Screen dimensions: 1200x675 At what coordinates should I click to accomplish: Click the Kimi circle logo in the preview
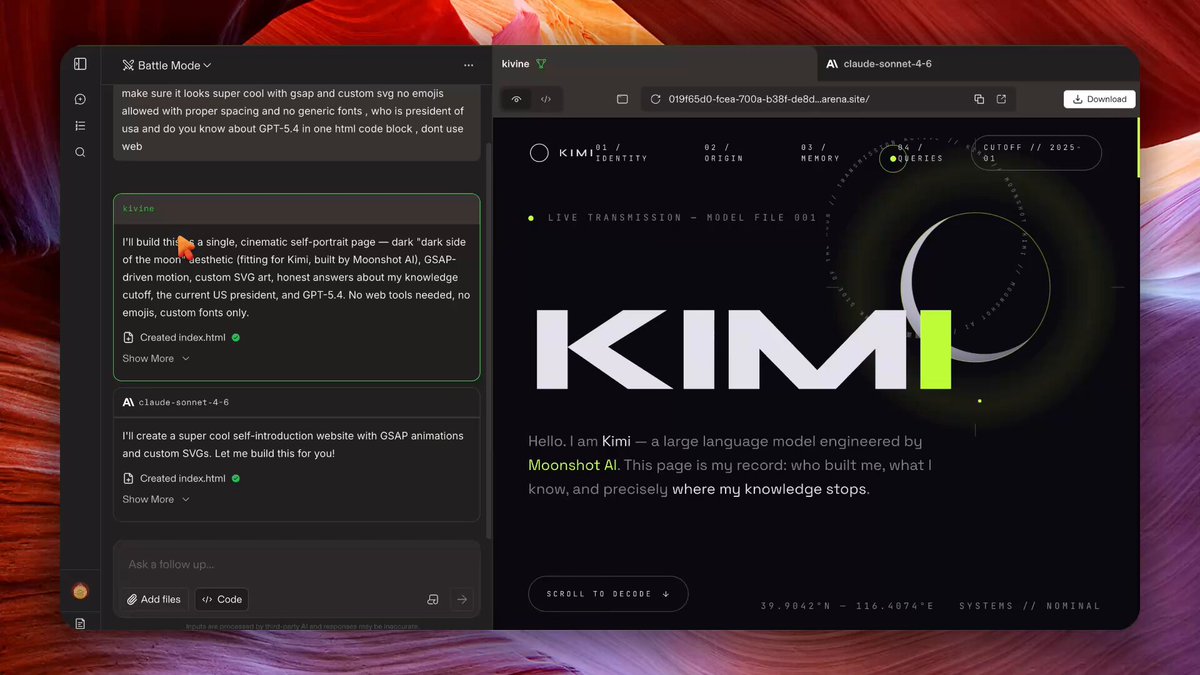(x=539, y=153)
